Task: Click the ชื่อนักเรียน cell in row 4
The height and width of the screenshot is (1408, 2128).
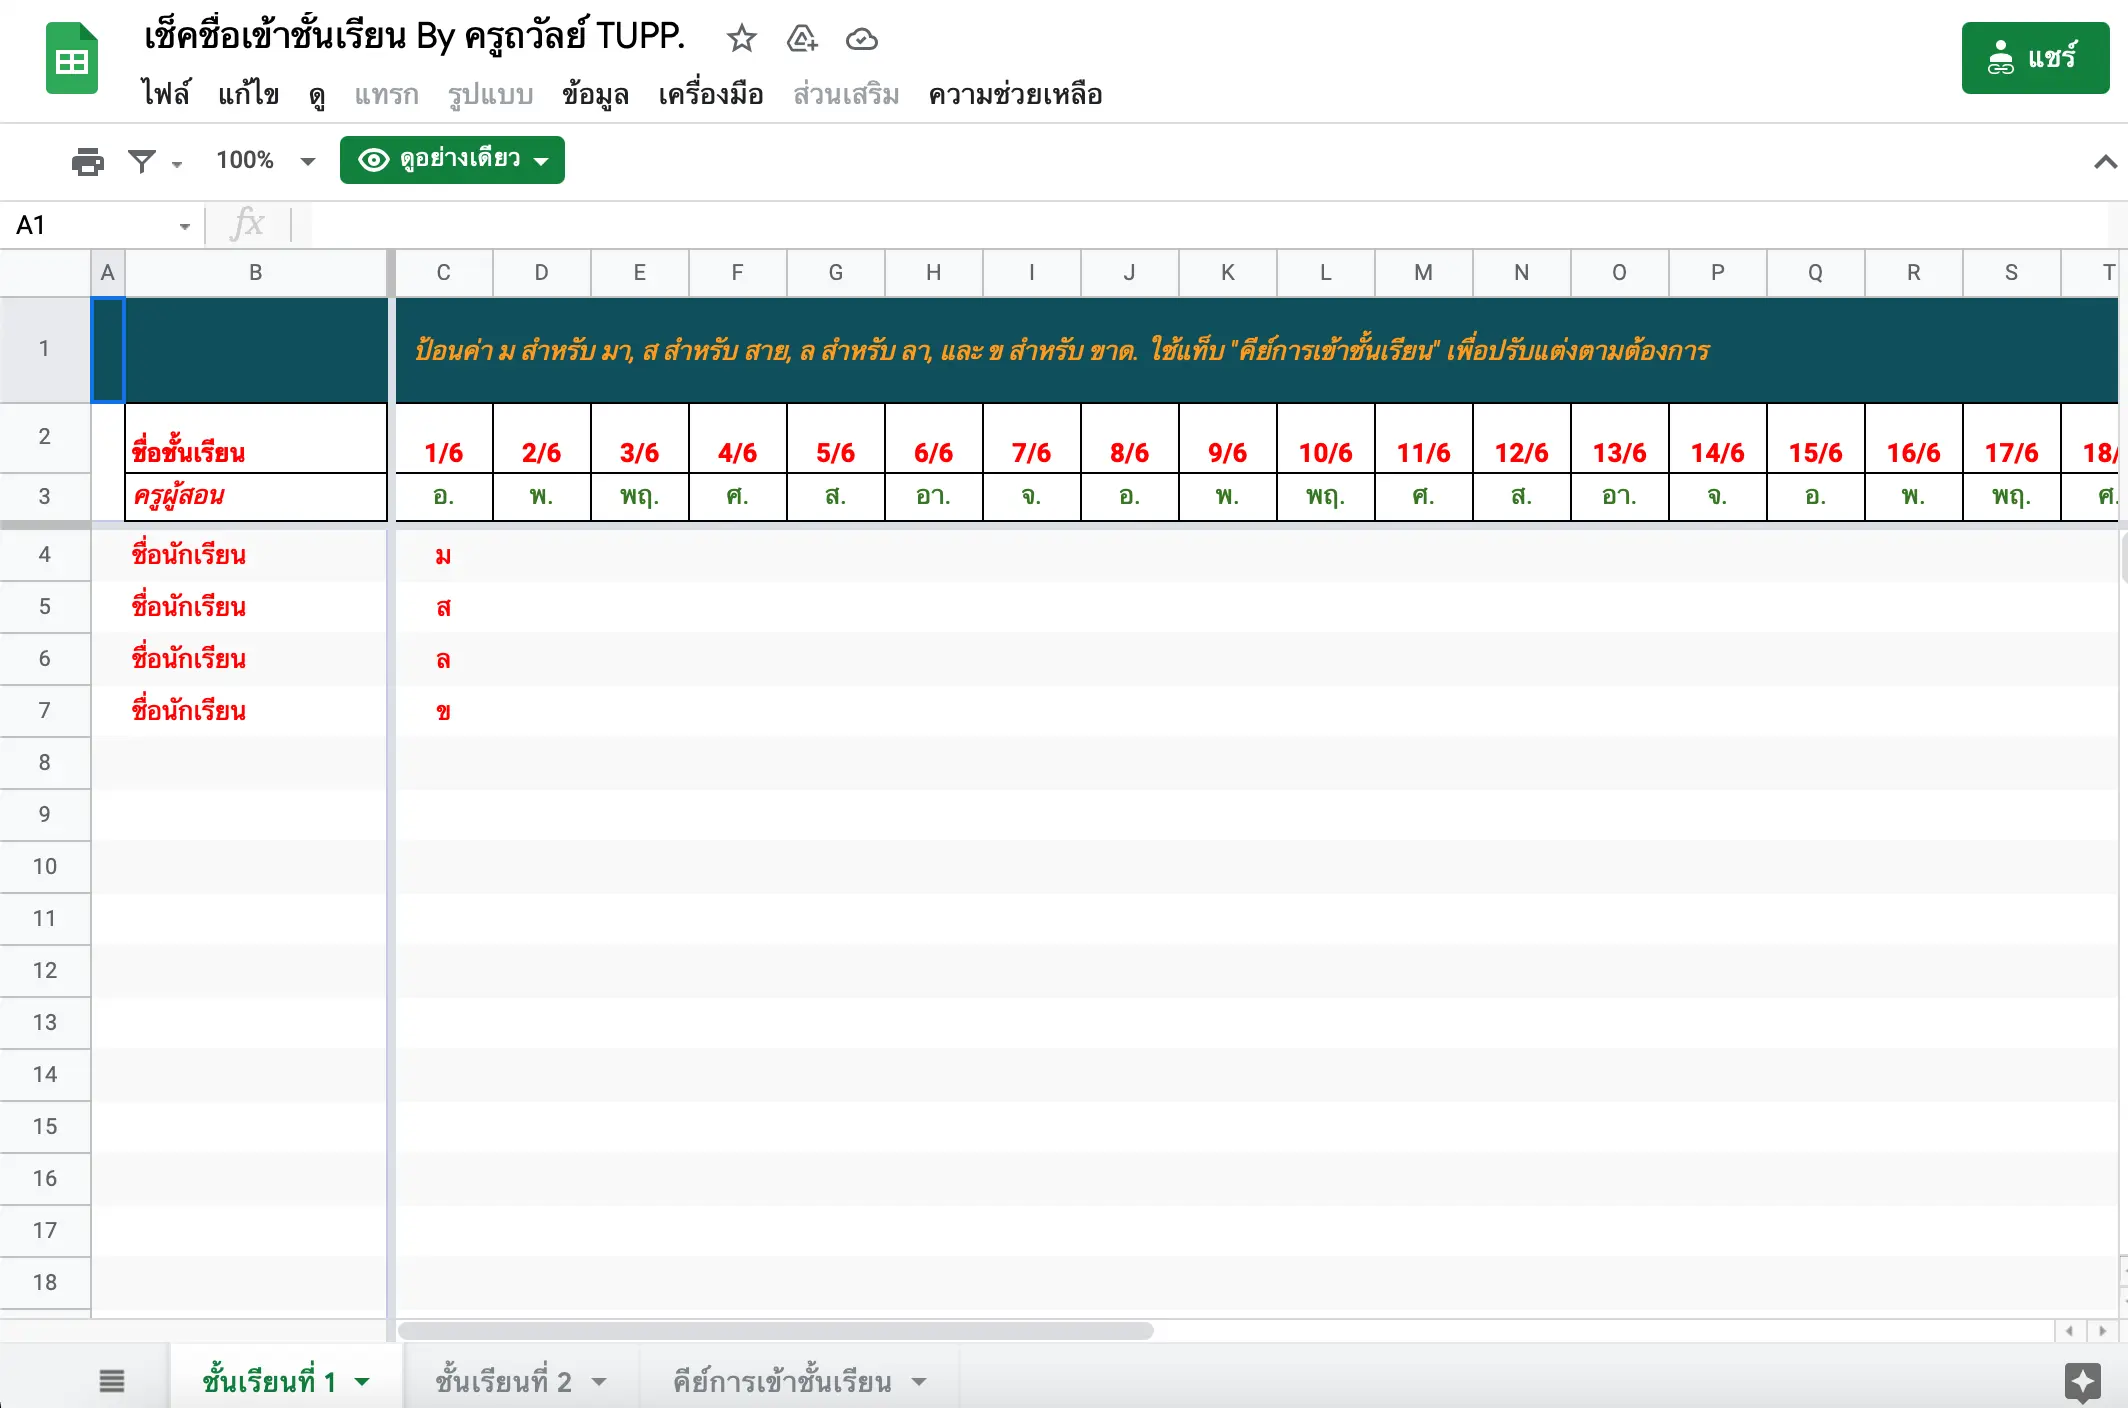Action: pos(256,555)
